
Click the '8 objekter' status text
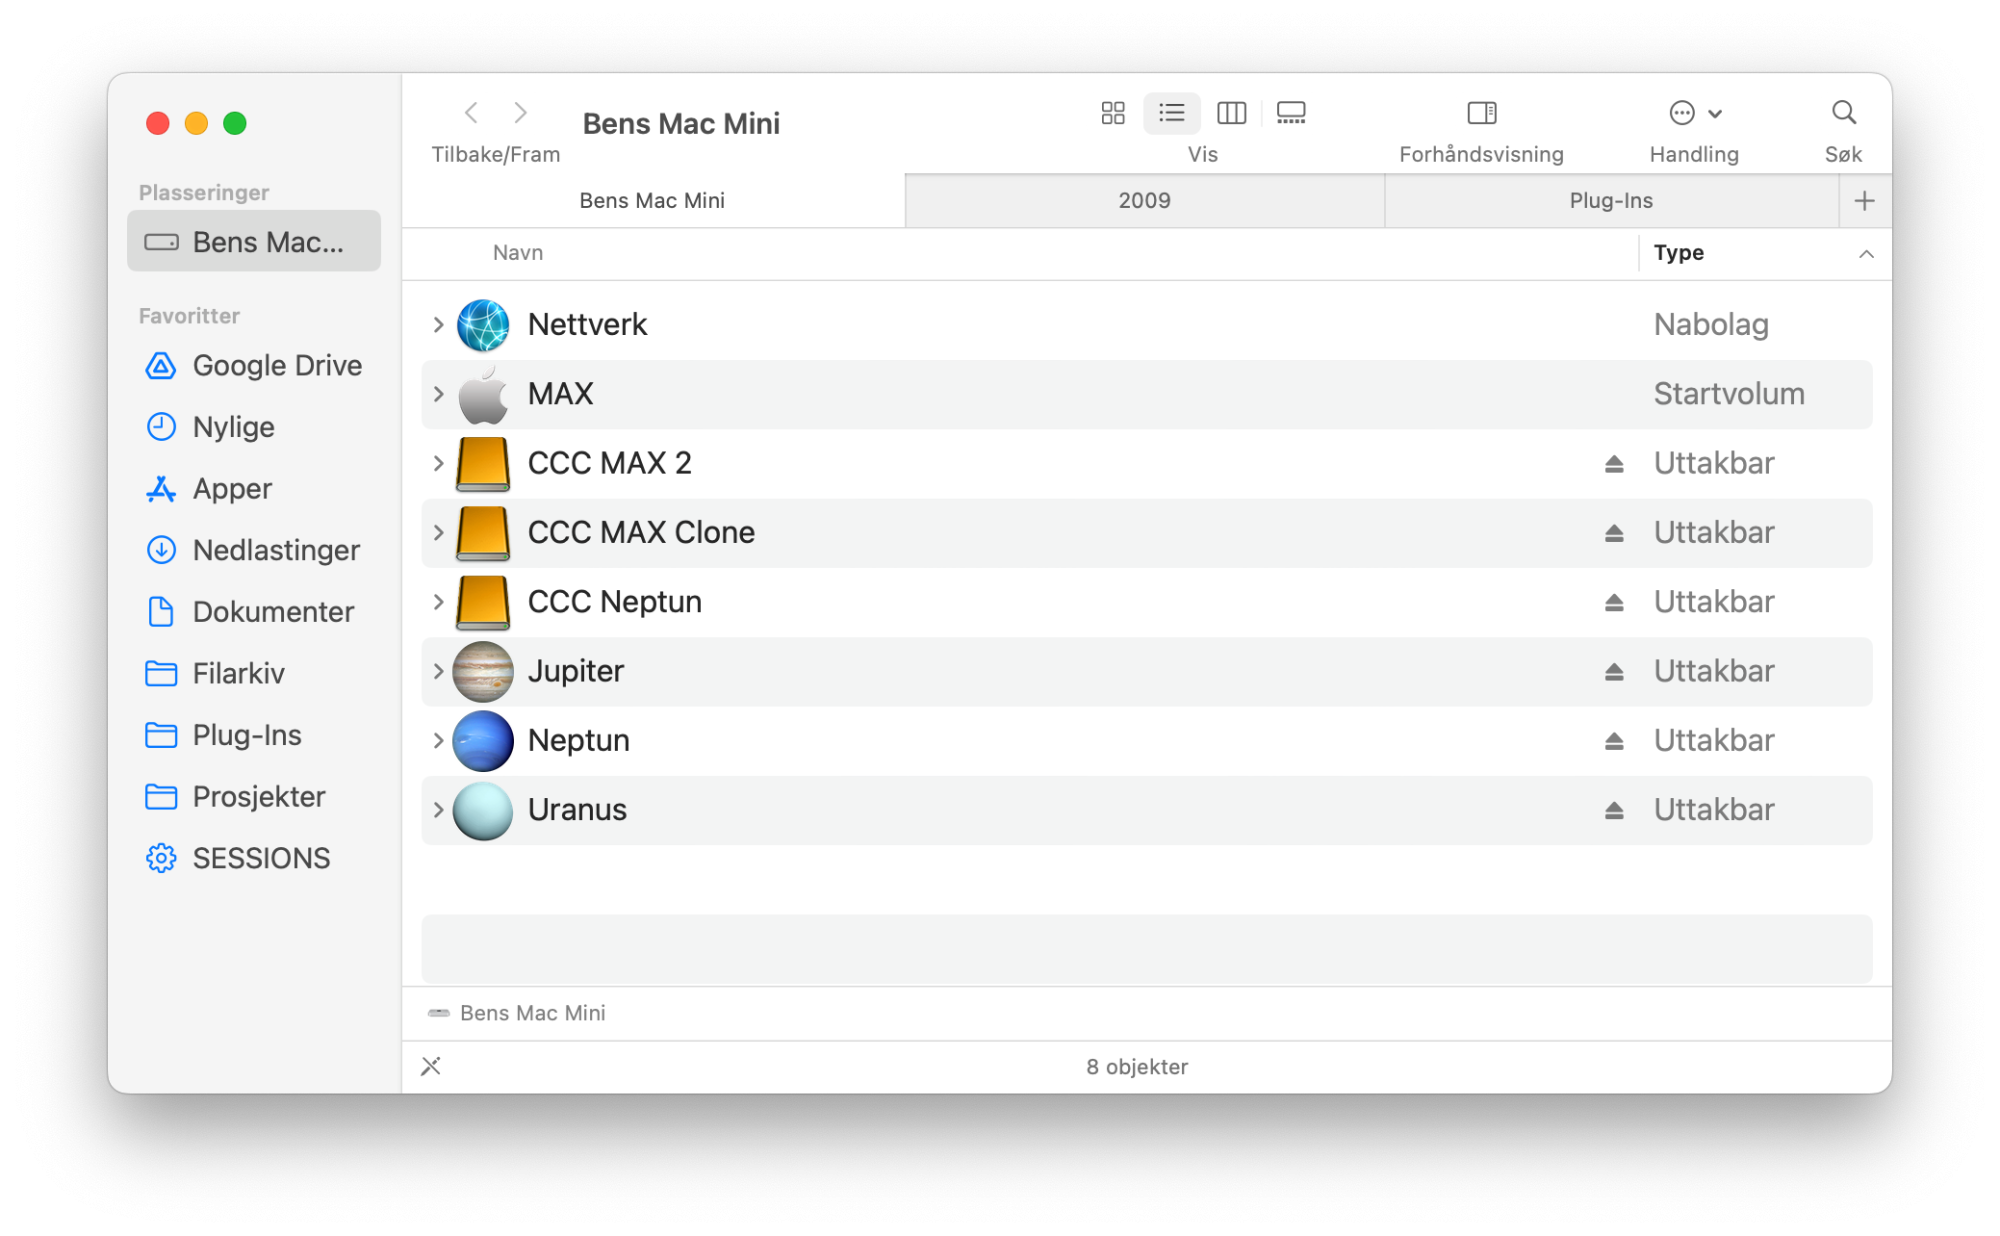[x=1137, y=1067]
